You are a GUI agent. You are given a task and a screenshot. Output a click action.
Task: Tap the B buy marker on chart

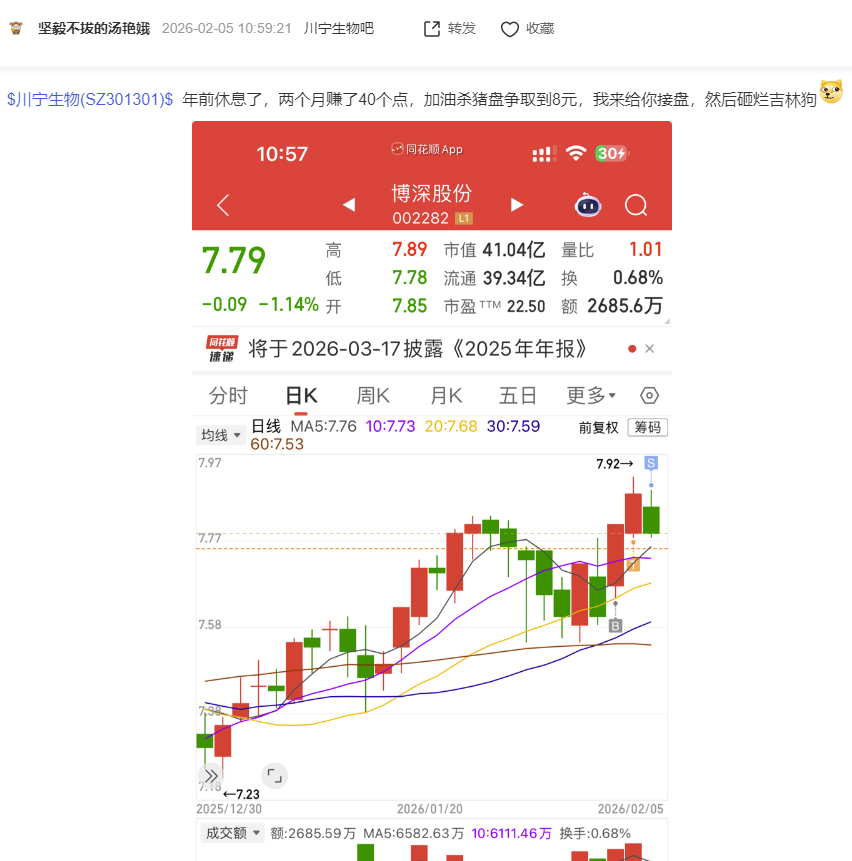[615, 625]
